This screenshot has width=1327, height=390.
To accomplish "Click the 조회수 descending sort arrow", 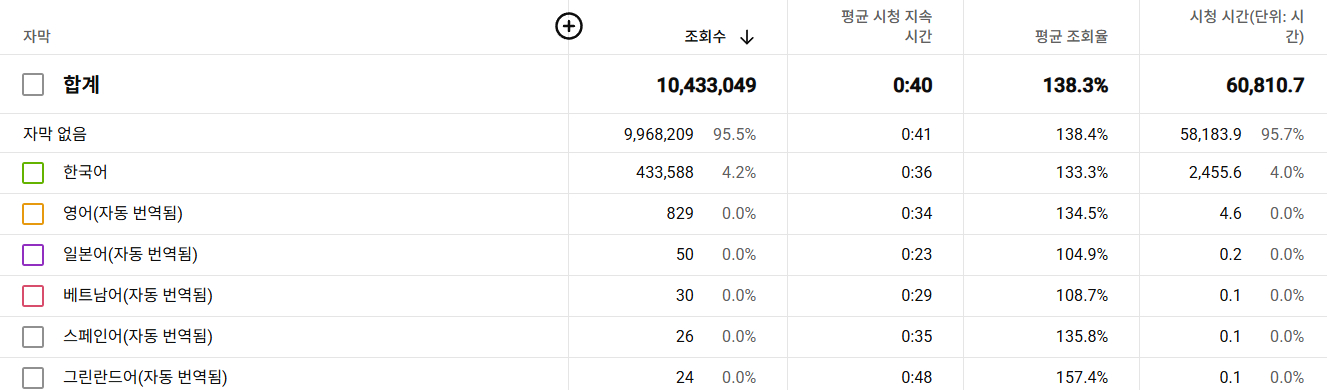I will tap(747, 37).
